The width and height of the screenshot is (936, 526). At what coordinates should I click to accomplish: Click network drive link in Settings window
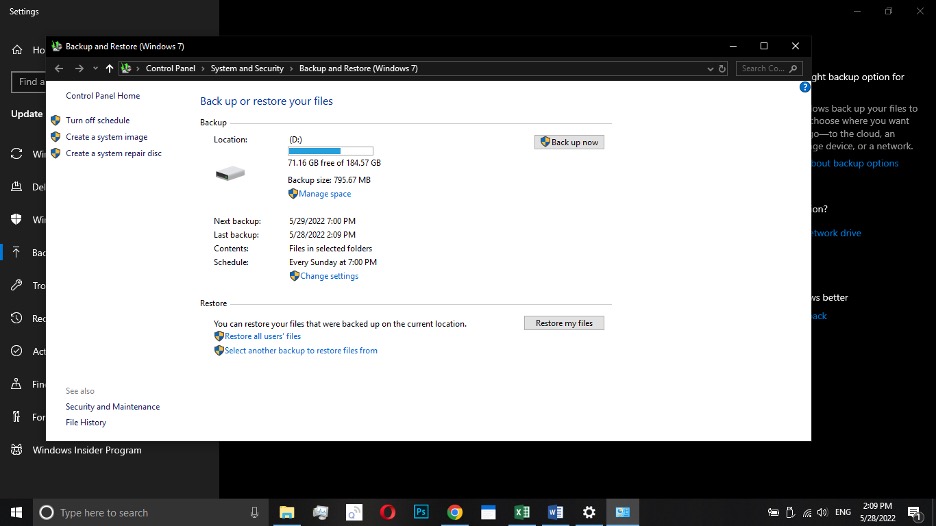[x=836, y=233]
